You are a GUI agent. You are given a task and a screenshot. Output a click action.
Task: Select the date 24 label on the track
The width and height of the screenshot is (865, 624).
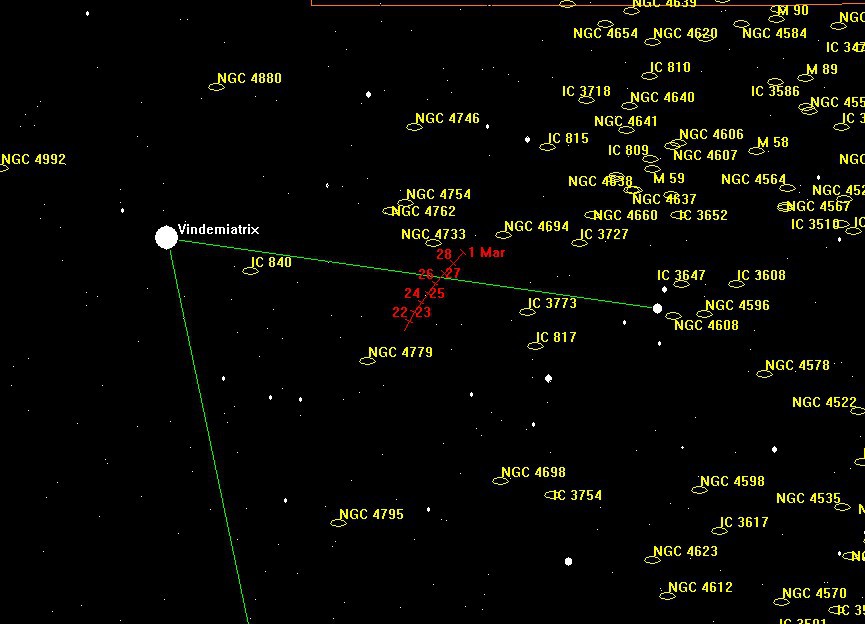pyautogui.click(x=412, y=293)
